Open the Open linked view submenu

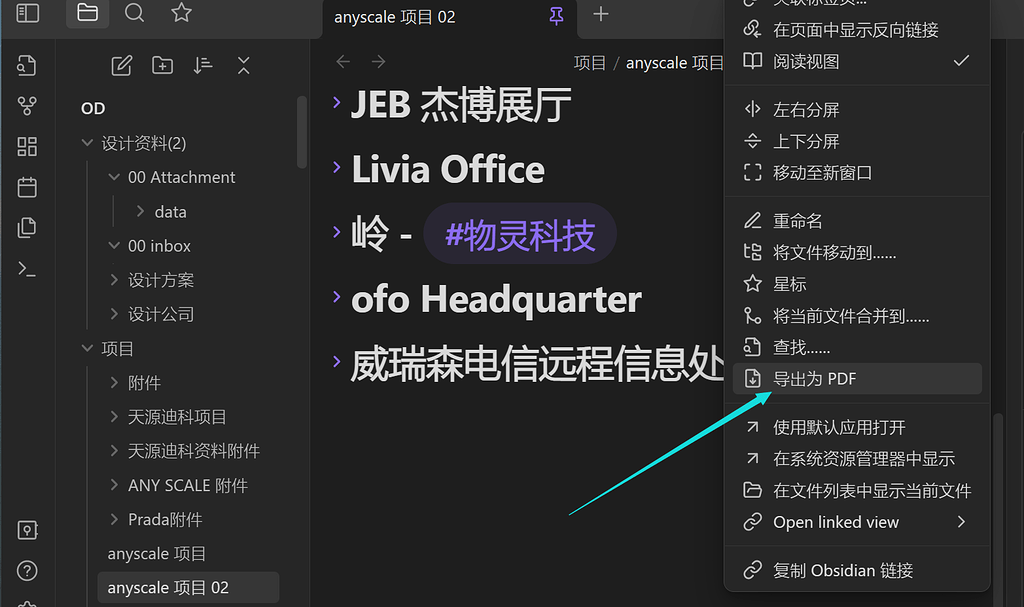pos(857,522)
